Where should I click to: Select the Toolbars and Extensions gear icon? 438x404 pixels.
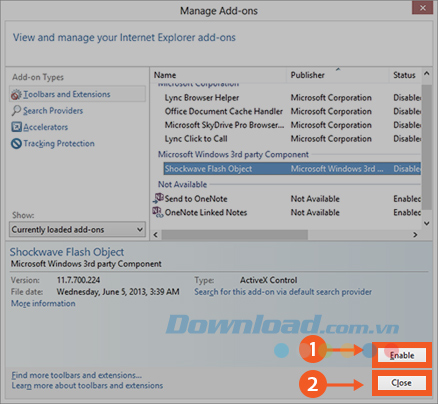click(16, 95)
